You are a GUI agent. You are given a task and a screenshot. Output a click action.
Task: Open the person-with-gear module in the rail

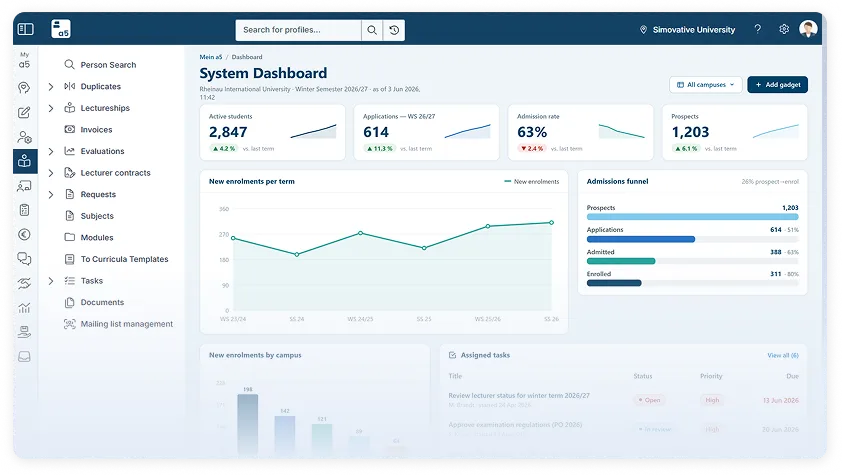click(x=24, y=137)
